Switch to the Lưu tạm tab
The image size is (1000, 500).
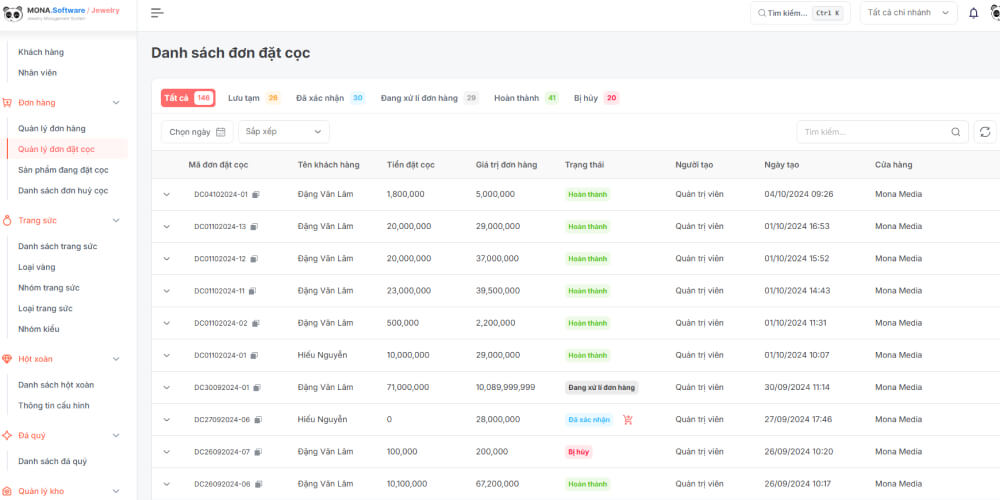[x=254, y=98]
